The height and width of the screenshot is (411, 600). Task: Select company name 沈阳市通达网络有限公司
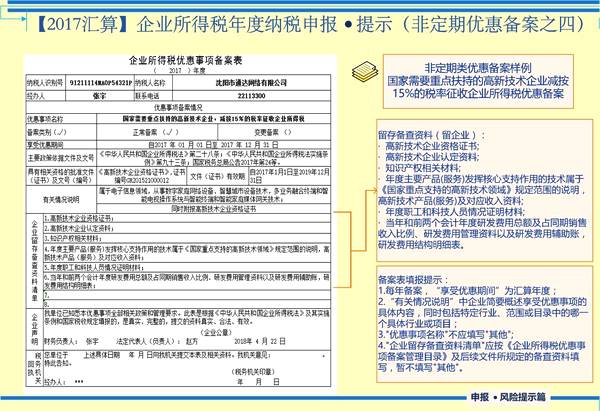point(251,83)
